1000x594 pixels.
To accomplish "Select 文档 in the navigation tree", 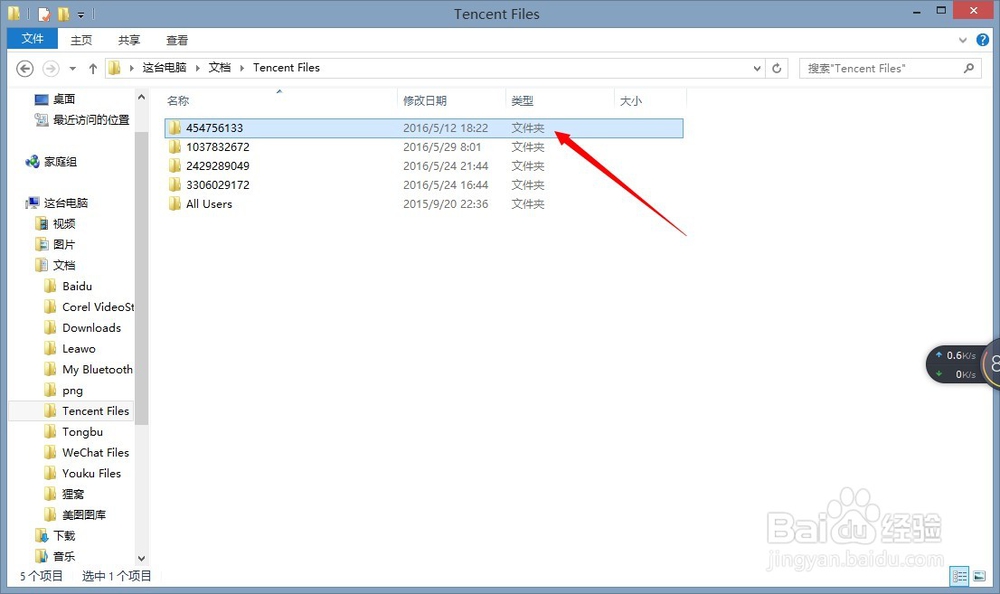I will pos(64,265).
